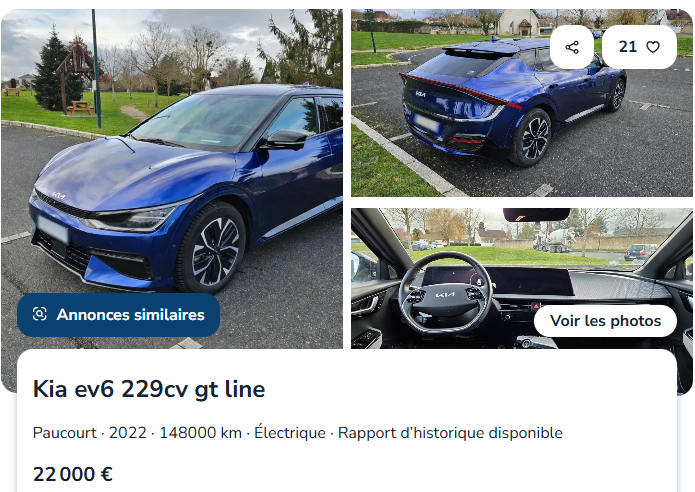Click the Kia logo on the front hood
695x492 pixels.
[x=59, y=195]
